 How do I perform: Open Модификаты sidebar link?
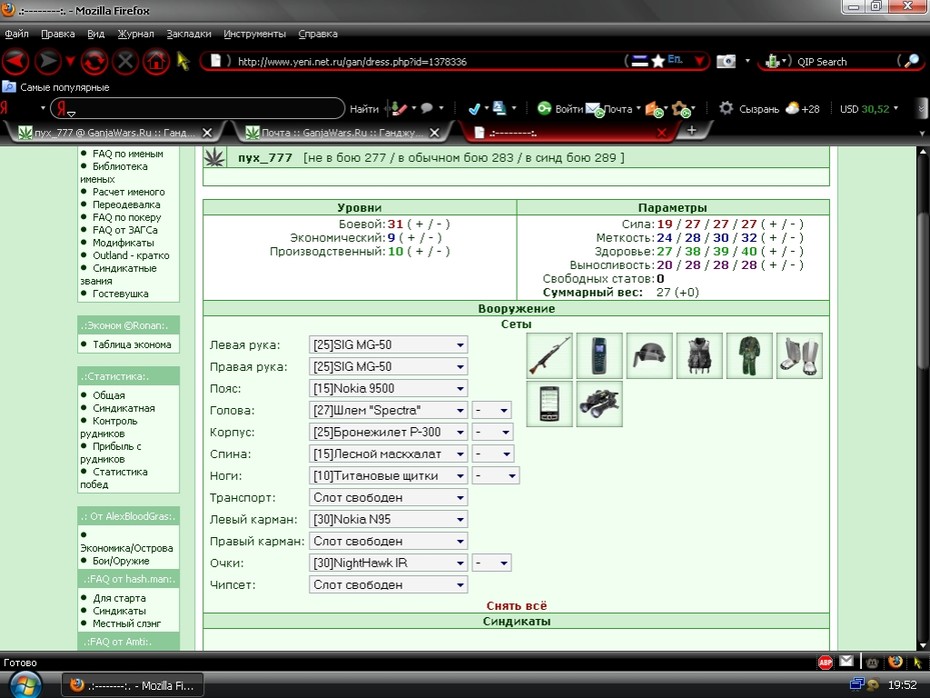coord(123,243)
